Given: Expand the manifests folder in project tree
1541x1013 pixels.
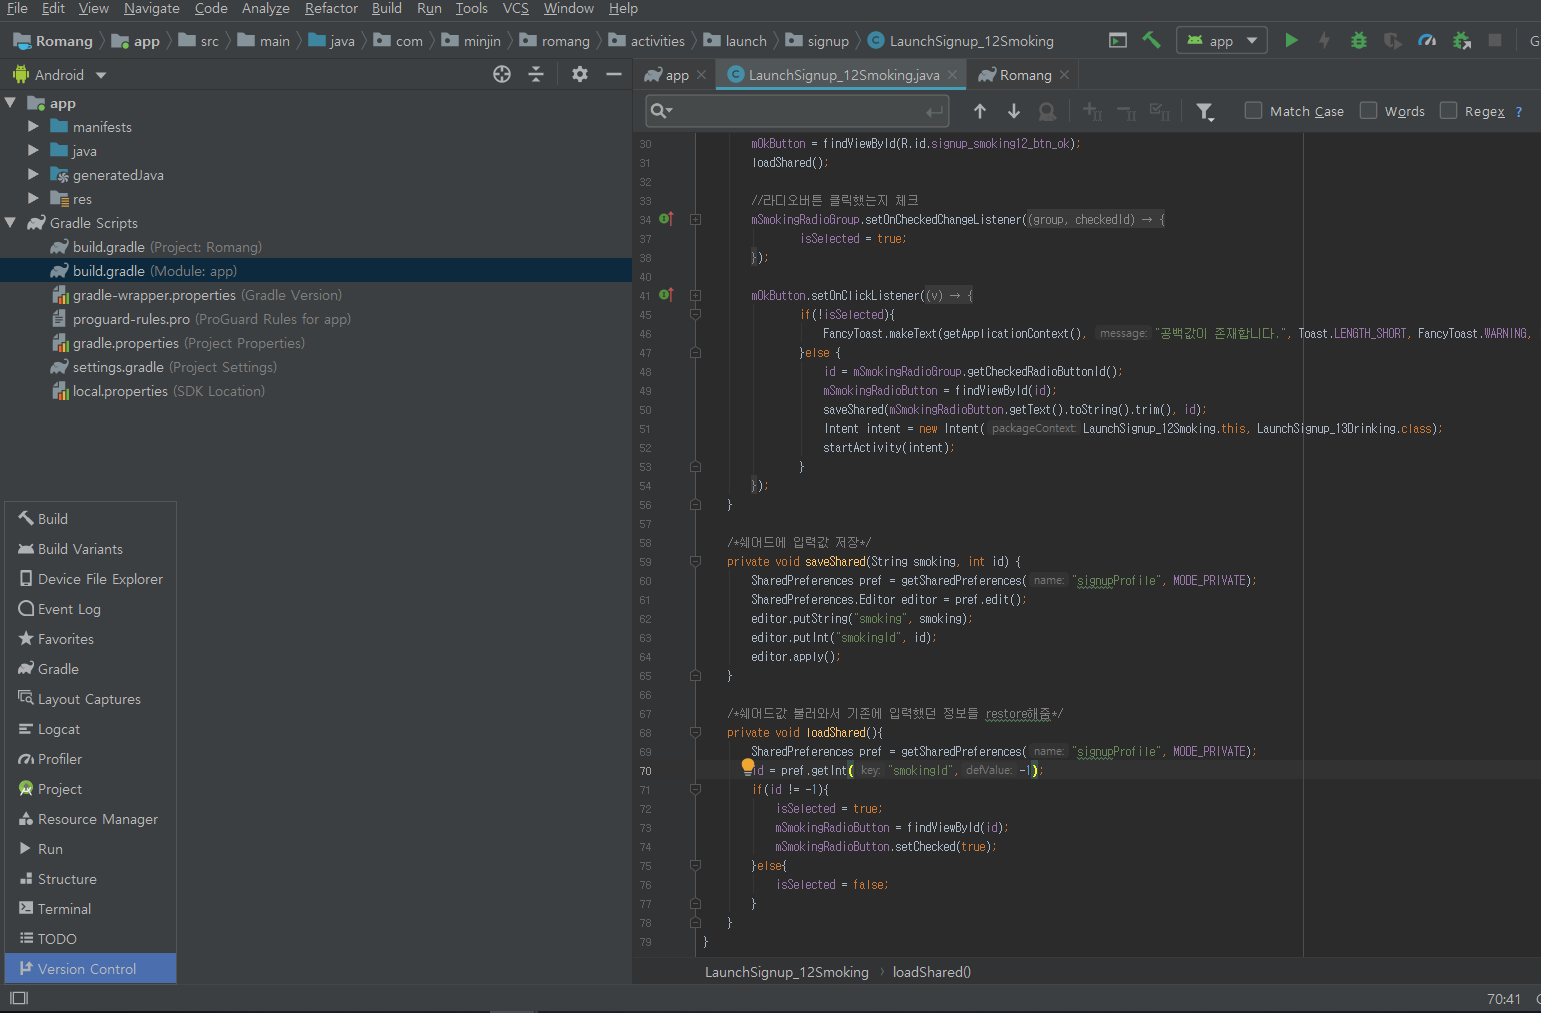Looking at the screenshot, I should (33, 127).
